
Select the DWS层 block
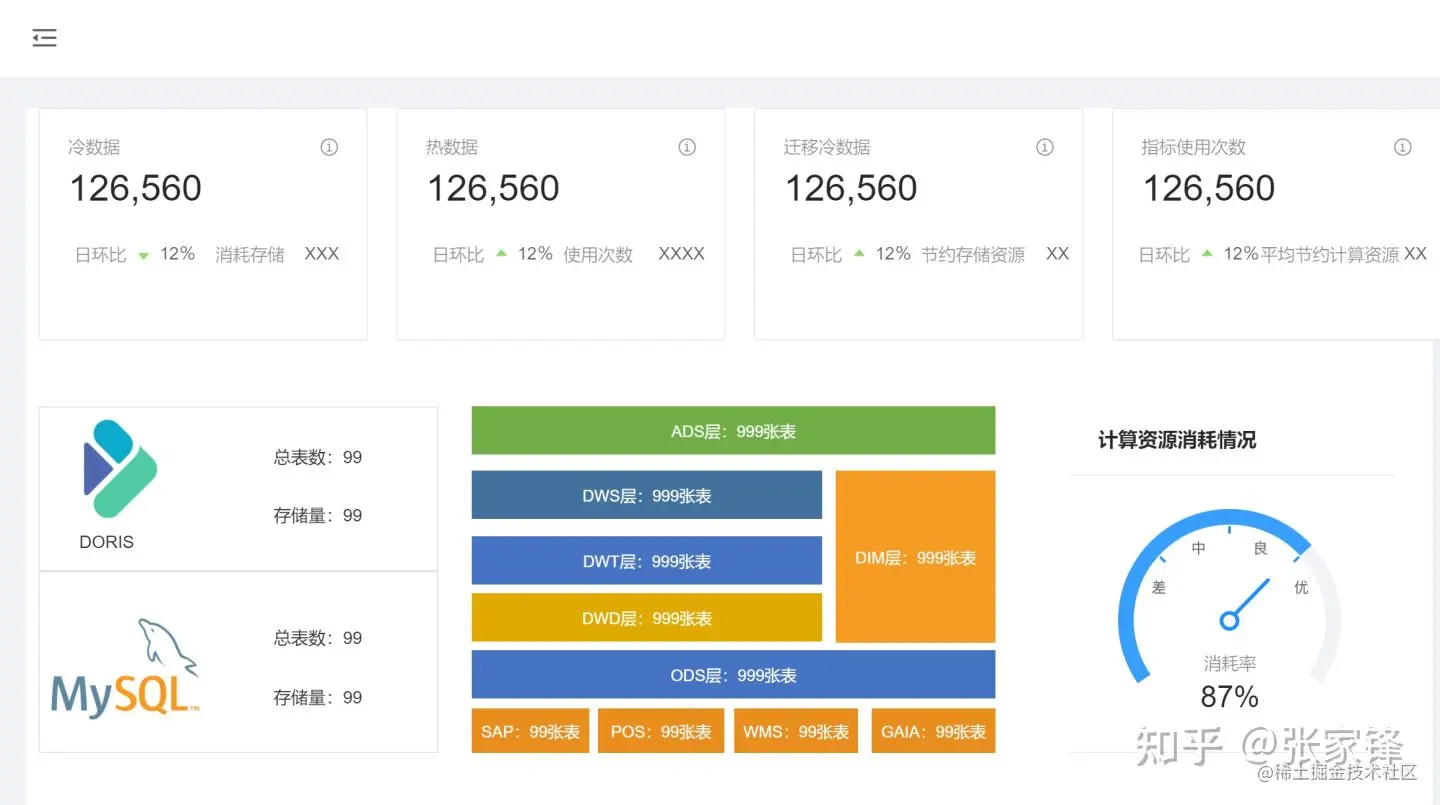pyautogui.click(x=647, y=495)
